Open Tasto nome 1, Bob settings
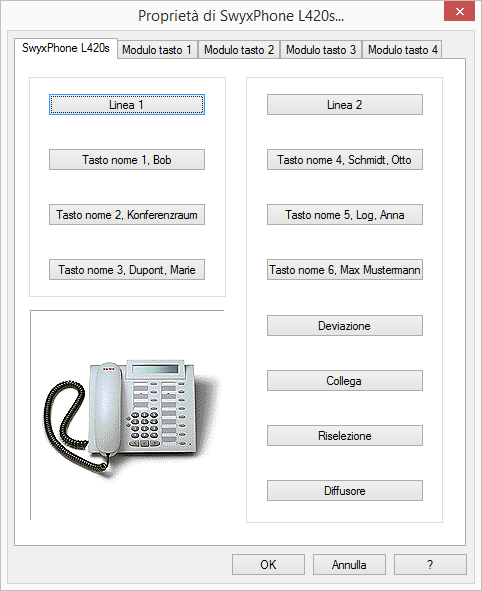Screen dimensions: 482x591 point(127,159)
